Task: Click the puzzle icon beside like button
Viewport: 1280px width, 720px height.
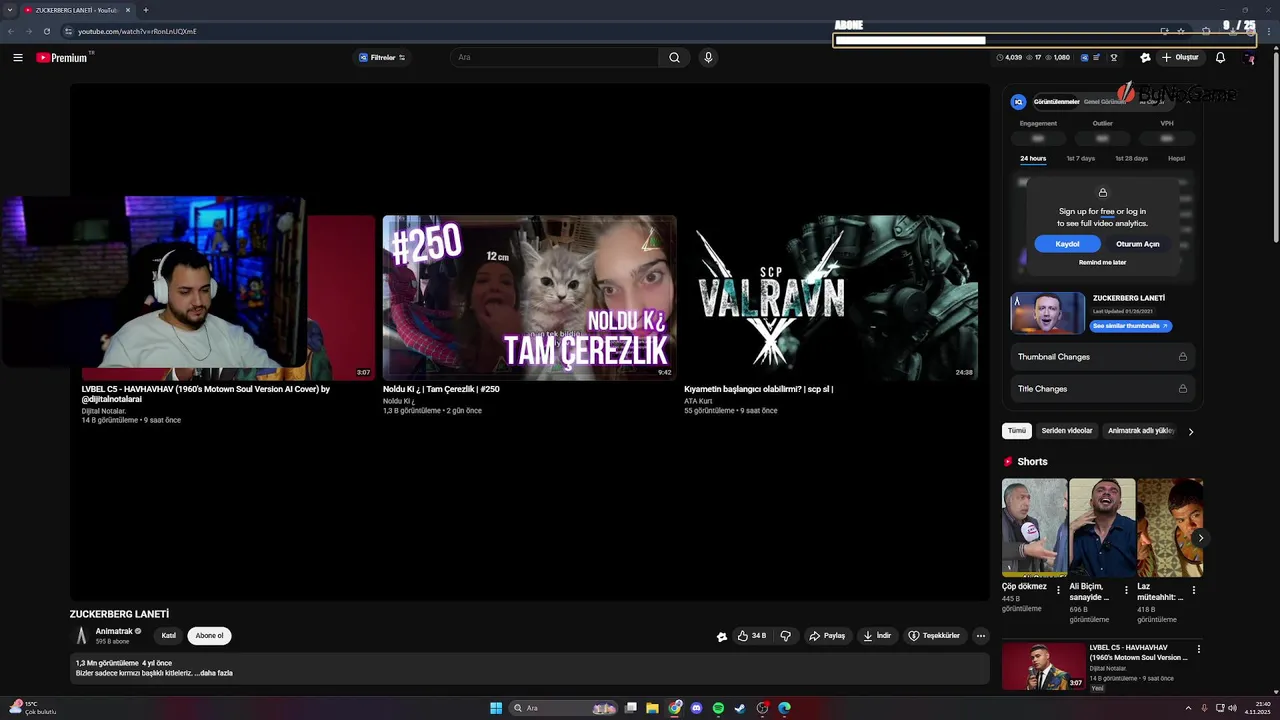Action: click(722, 636)
